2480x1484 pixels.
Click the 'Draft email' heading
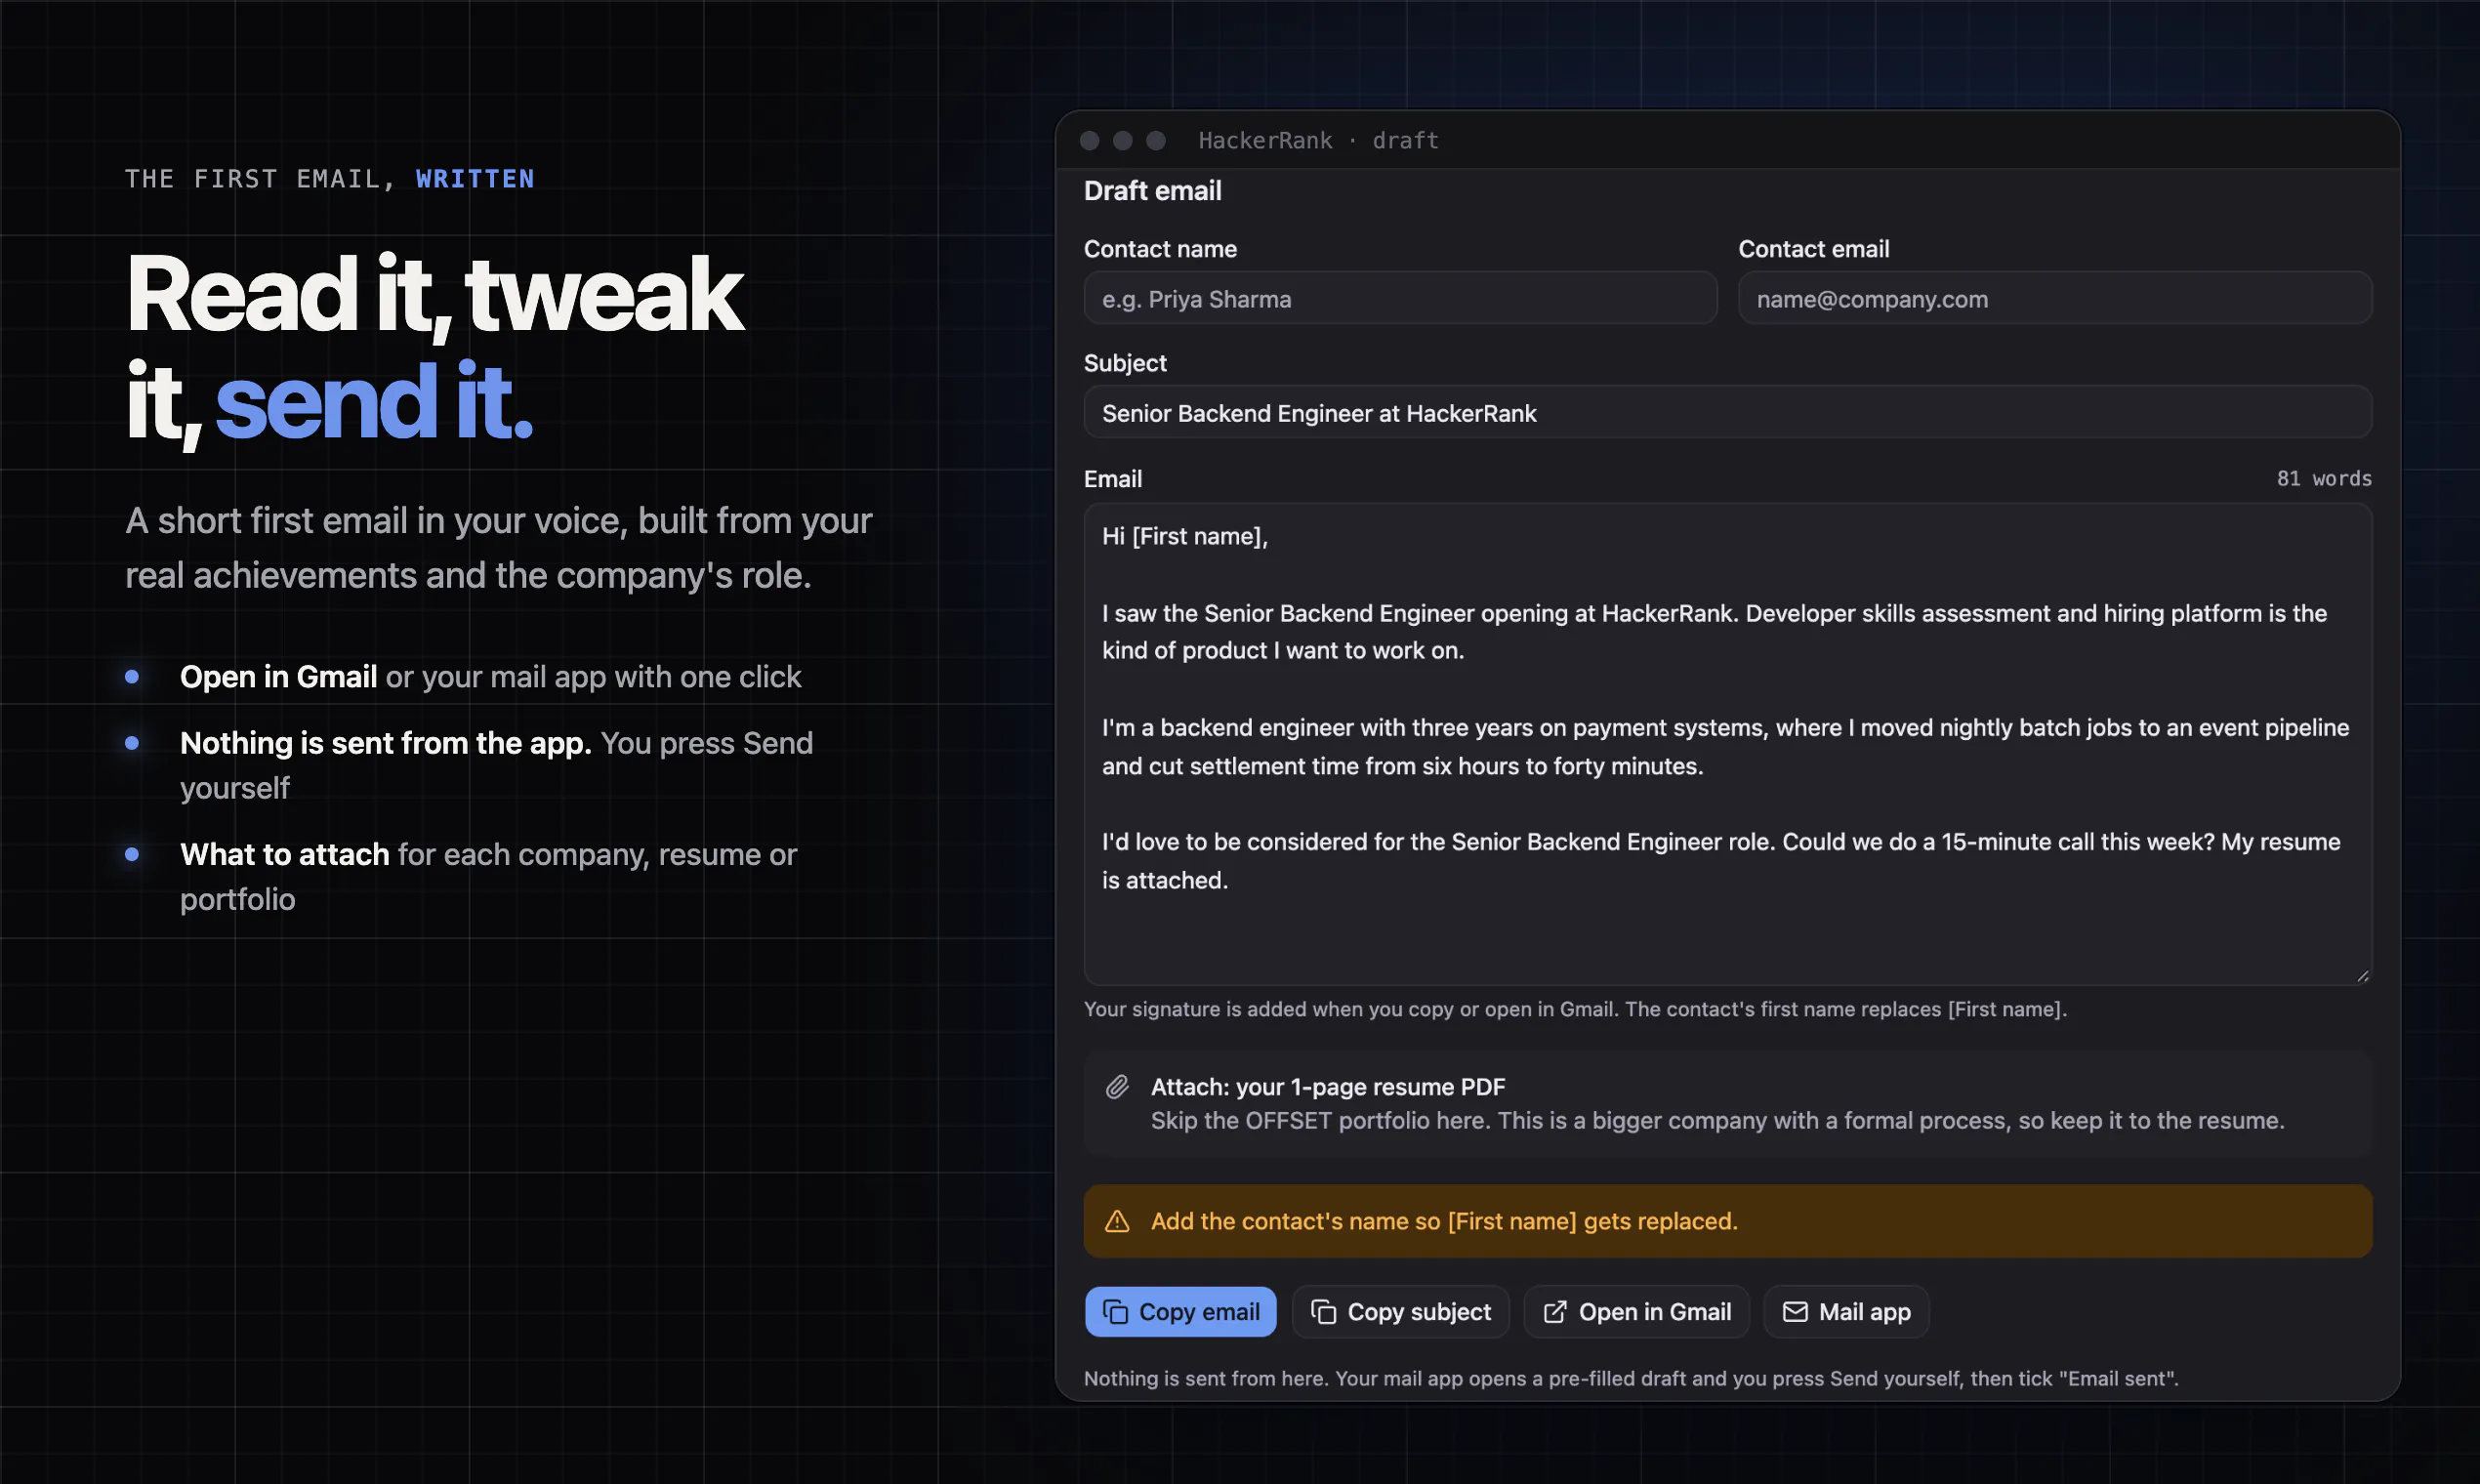(x=1153, y=191)
